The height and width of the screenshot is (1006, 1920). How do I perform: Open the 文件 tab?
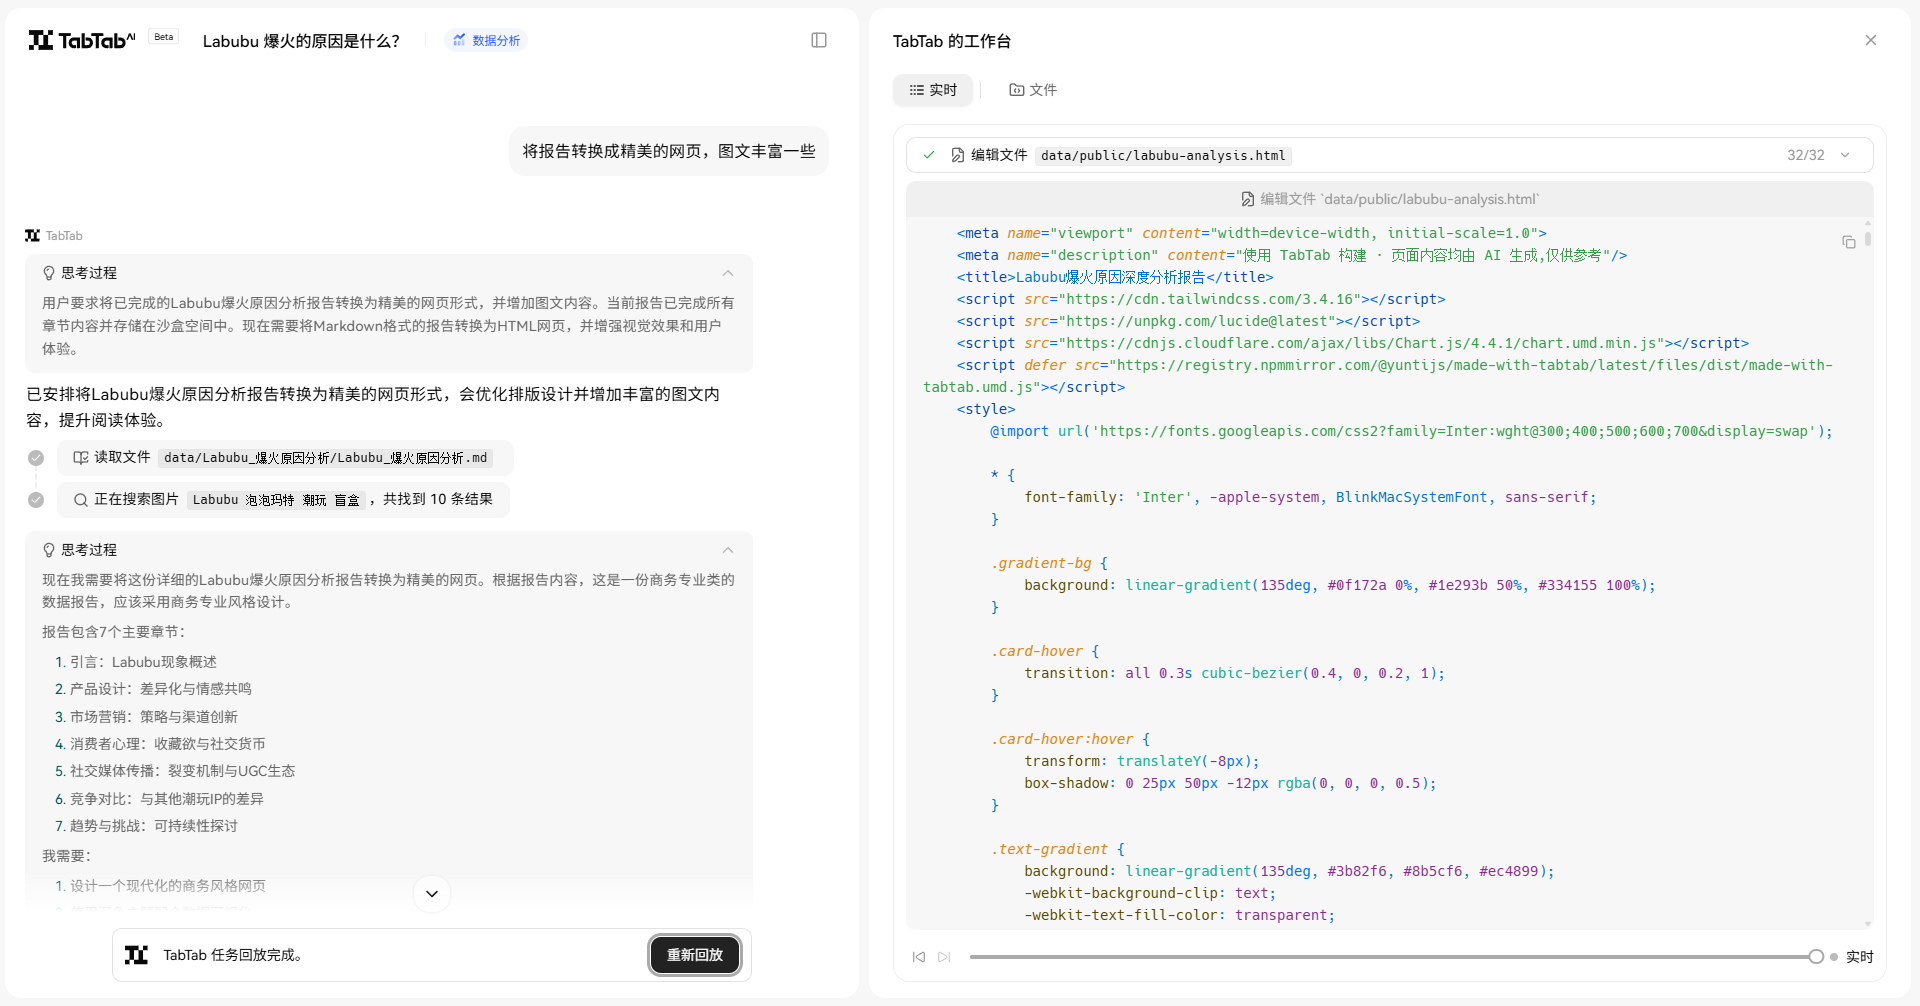click(1033, 90)
